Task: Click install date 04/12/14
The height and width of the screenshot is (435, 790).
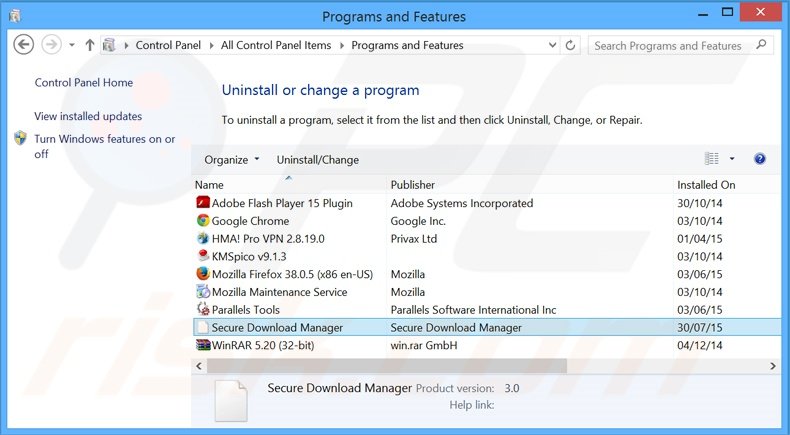Action: pos(699,345)
